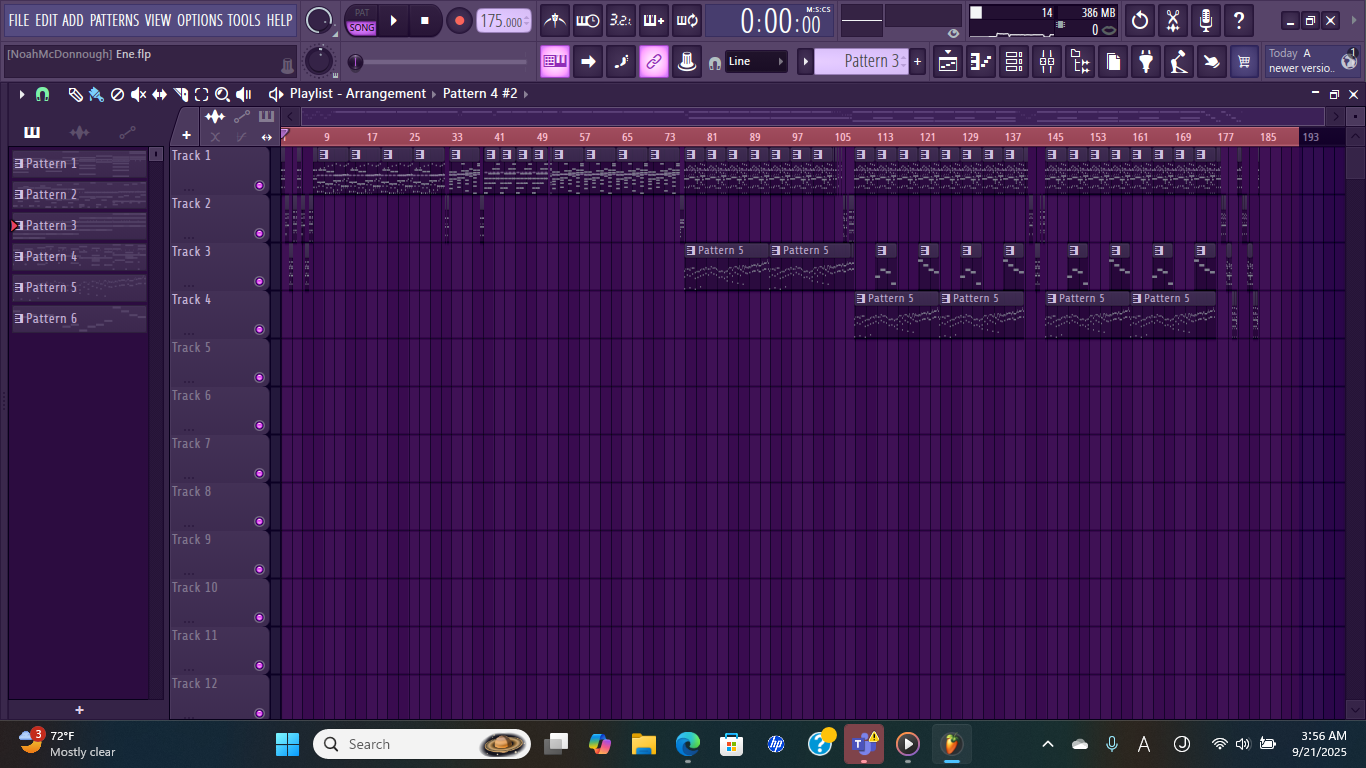Viewport: 1366px width, 768px height.
Task: Add item with plus at picker bottom
Action: 79,710
